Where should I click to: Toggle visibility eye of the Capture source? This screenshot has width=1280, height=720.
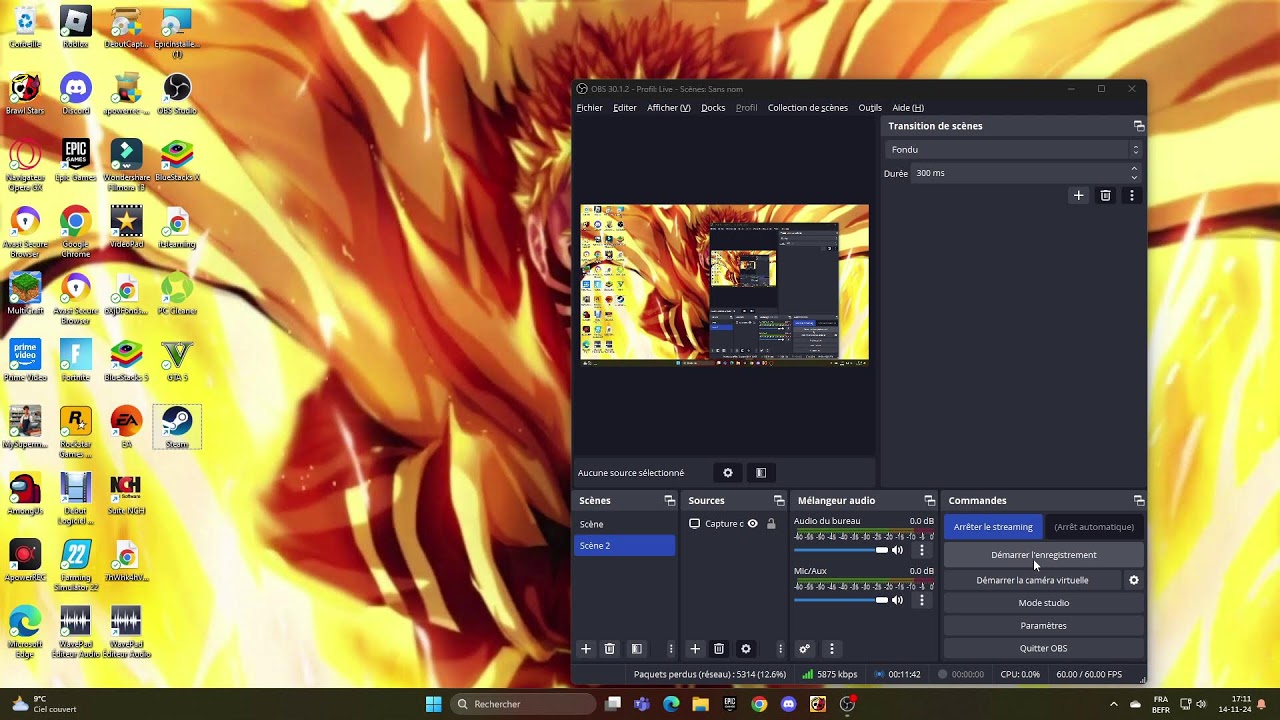click(x=753, y=524)
